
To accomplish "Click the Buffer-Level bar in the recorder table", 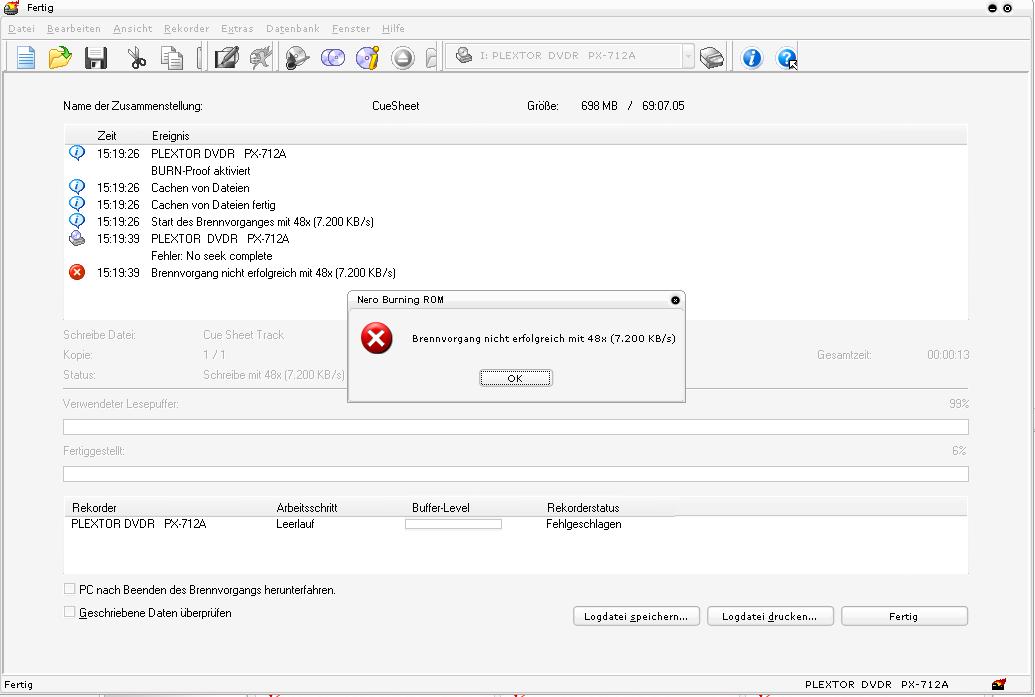I will 453,524.
